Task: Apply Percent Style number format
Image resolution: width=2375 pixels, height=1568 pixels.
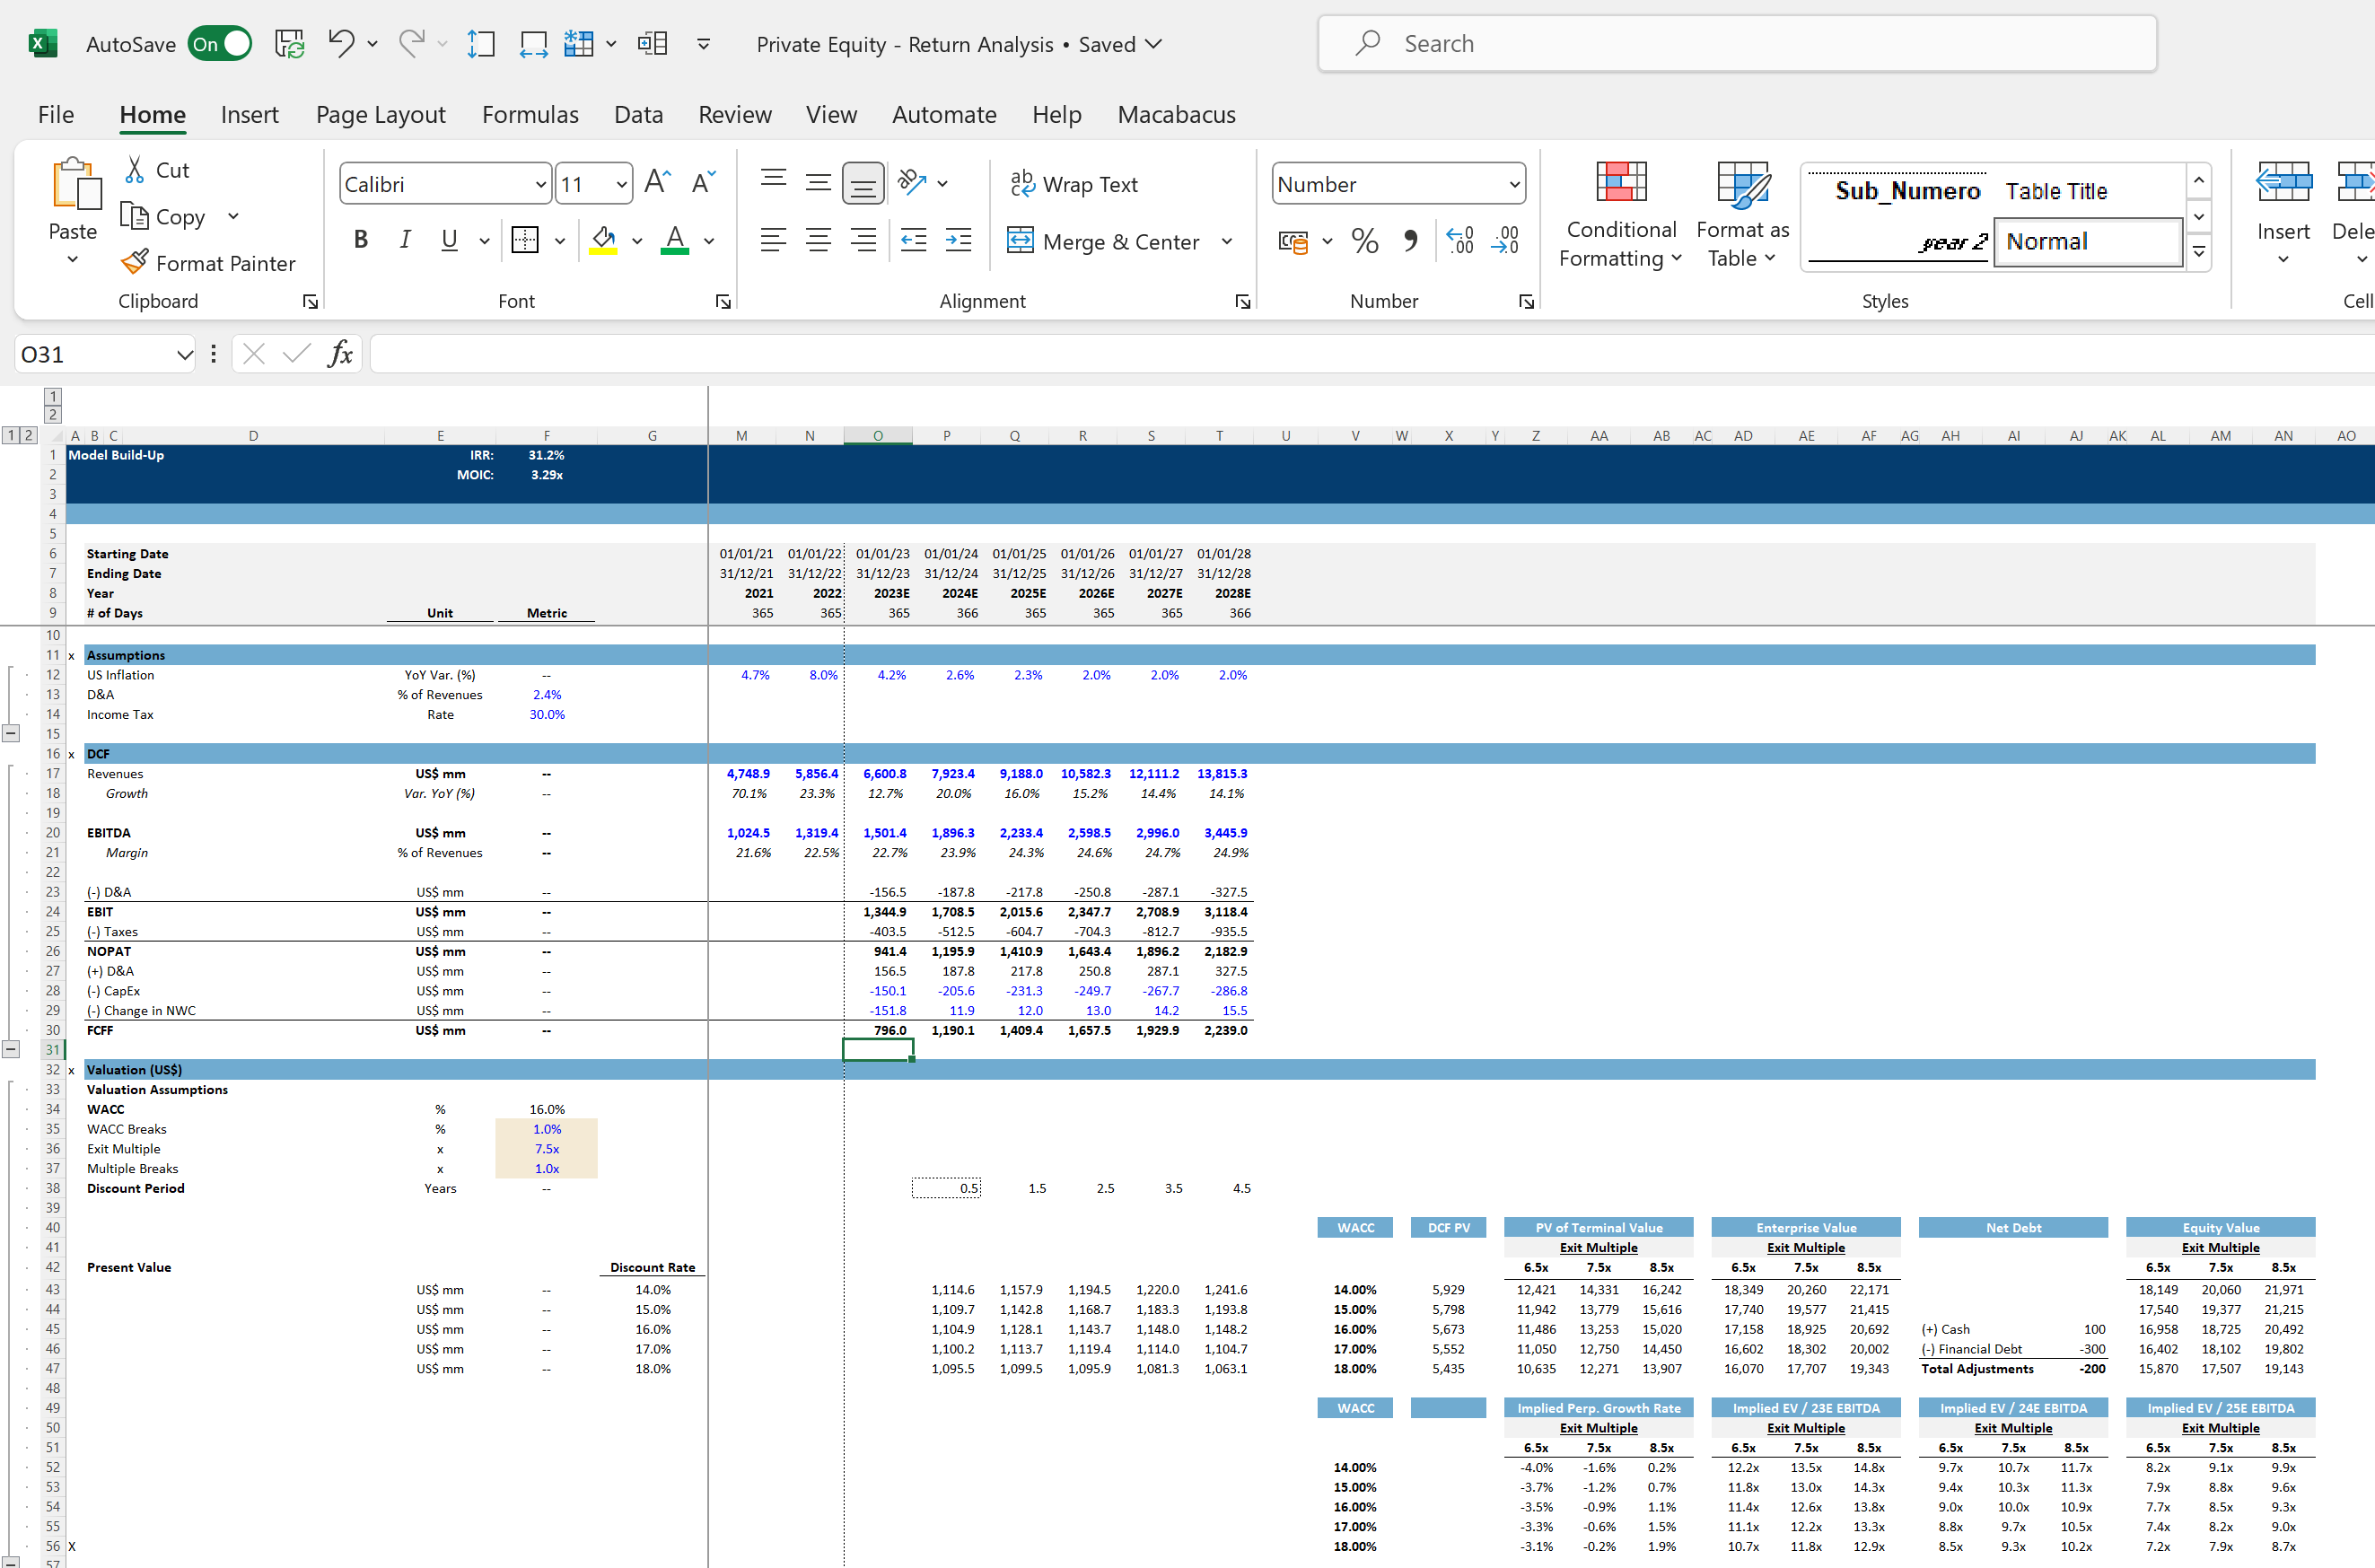Action: coord(1365,240)
